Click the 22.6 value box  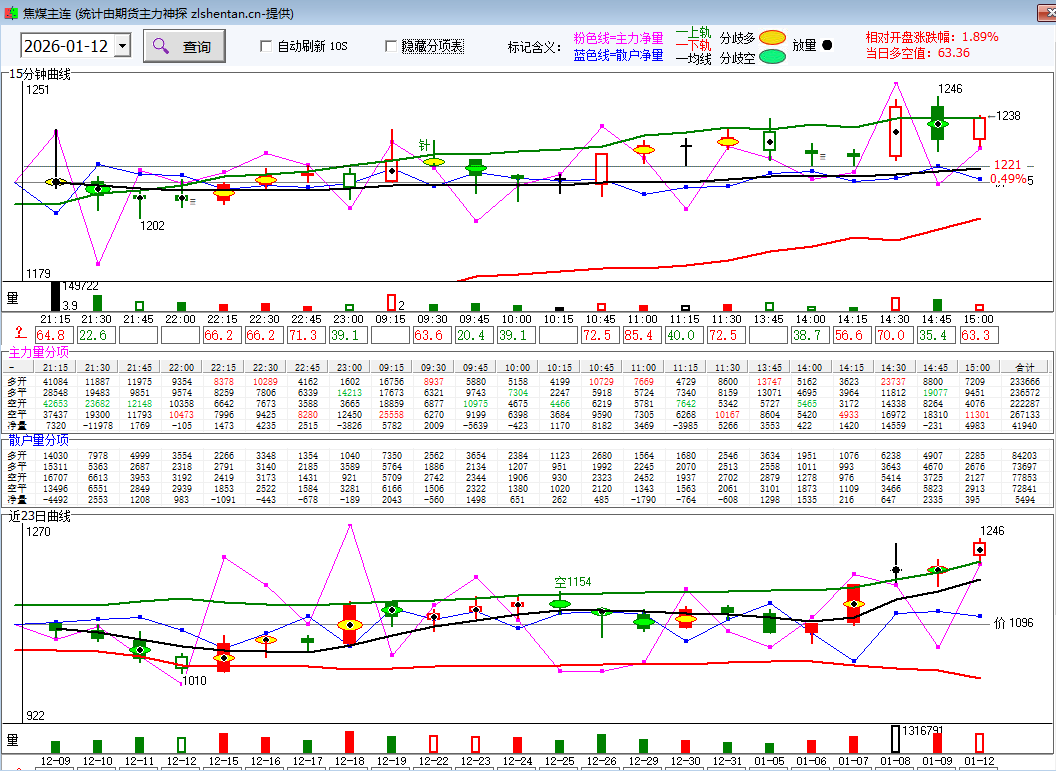click(96, 335)
